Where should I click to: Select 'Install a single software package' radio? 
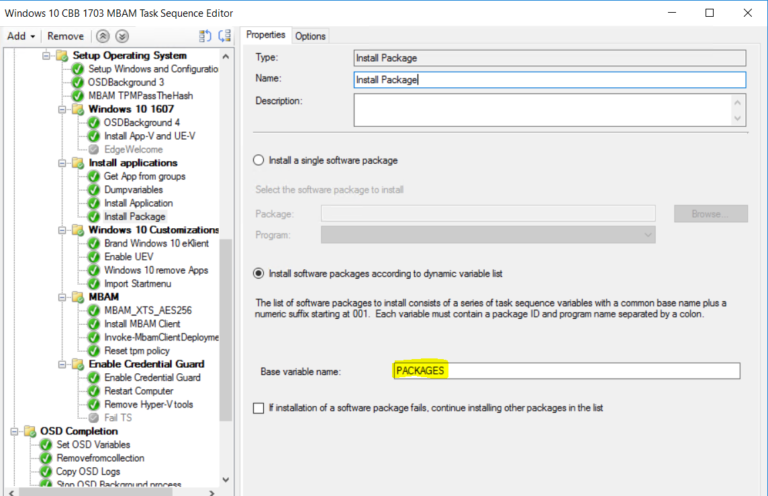(260, 160)
